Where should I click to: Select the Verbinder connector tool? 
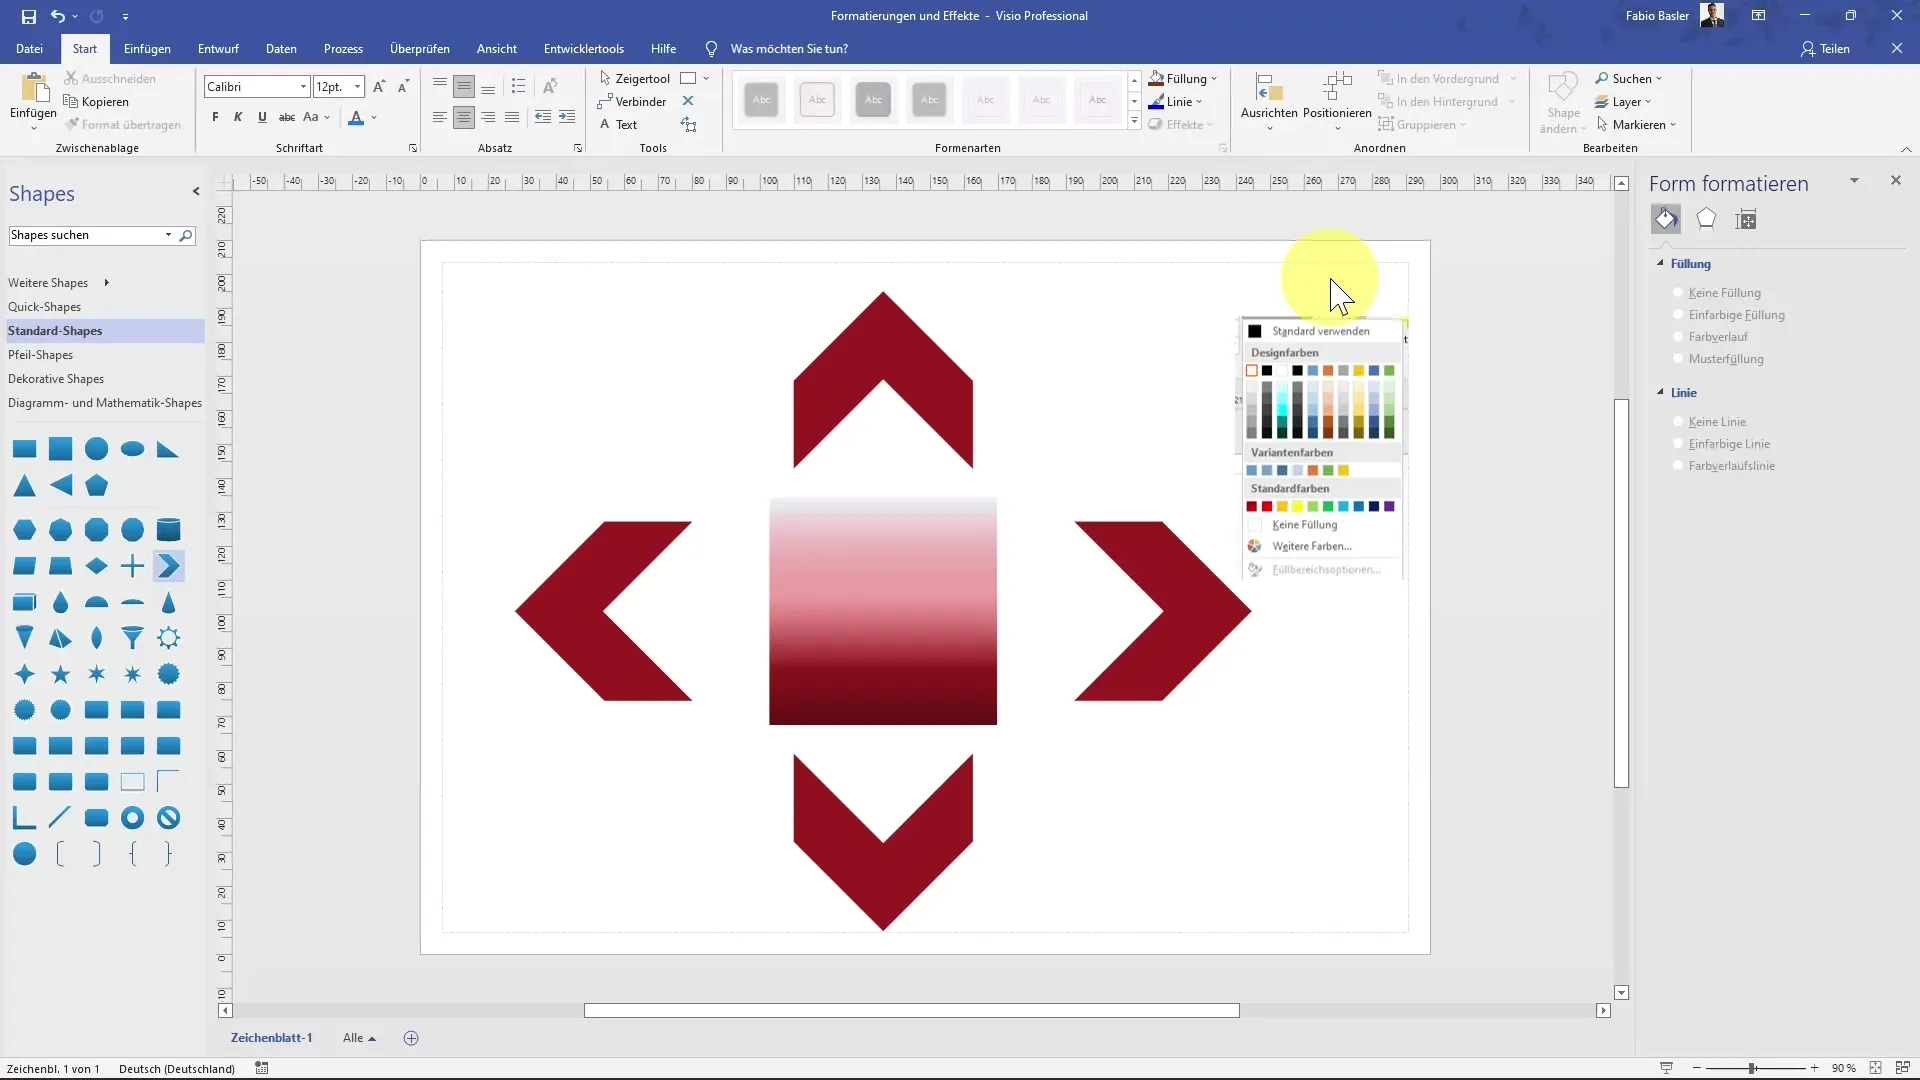click(x=632, y=101)
